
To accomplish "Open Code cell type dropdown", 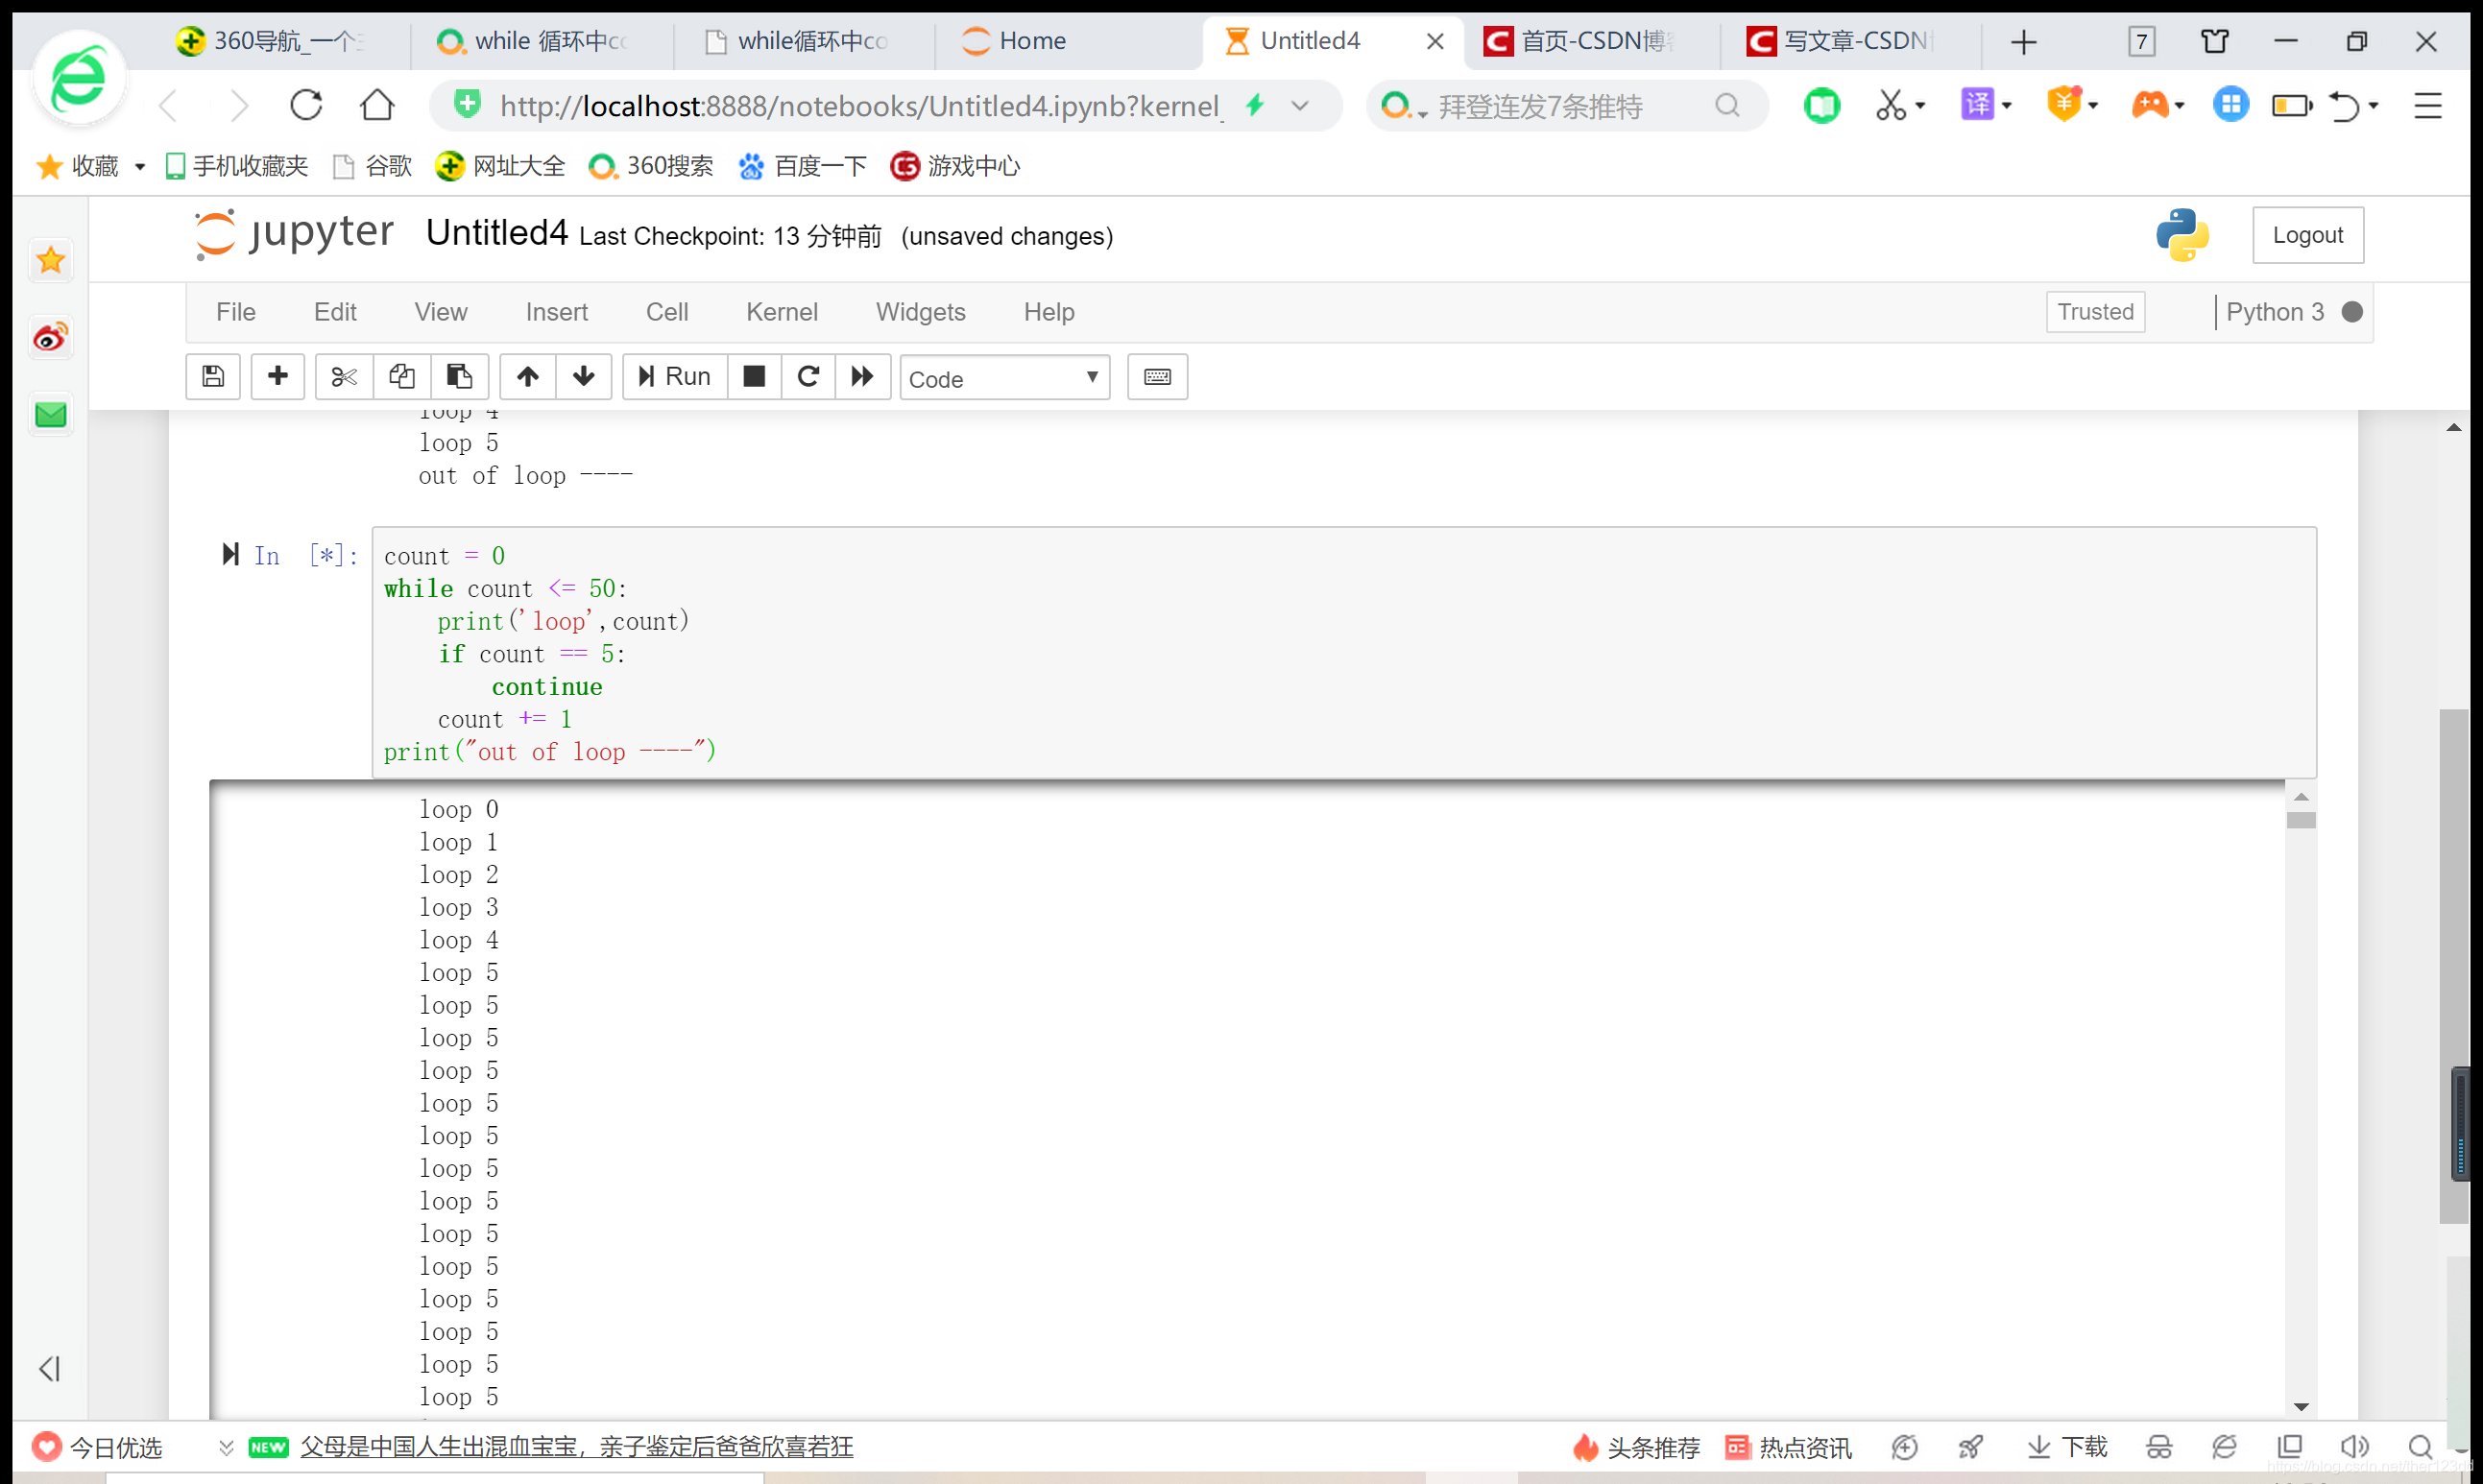I will [x=1004, y=379].
